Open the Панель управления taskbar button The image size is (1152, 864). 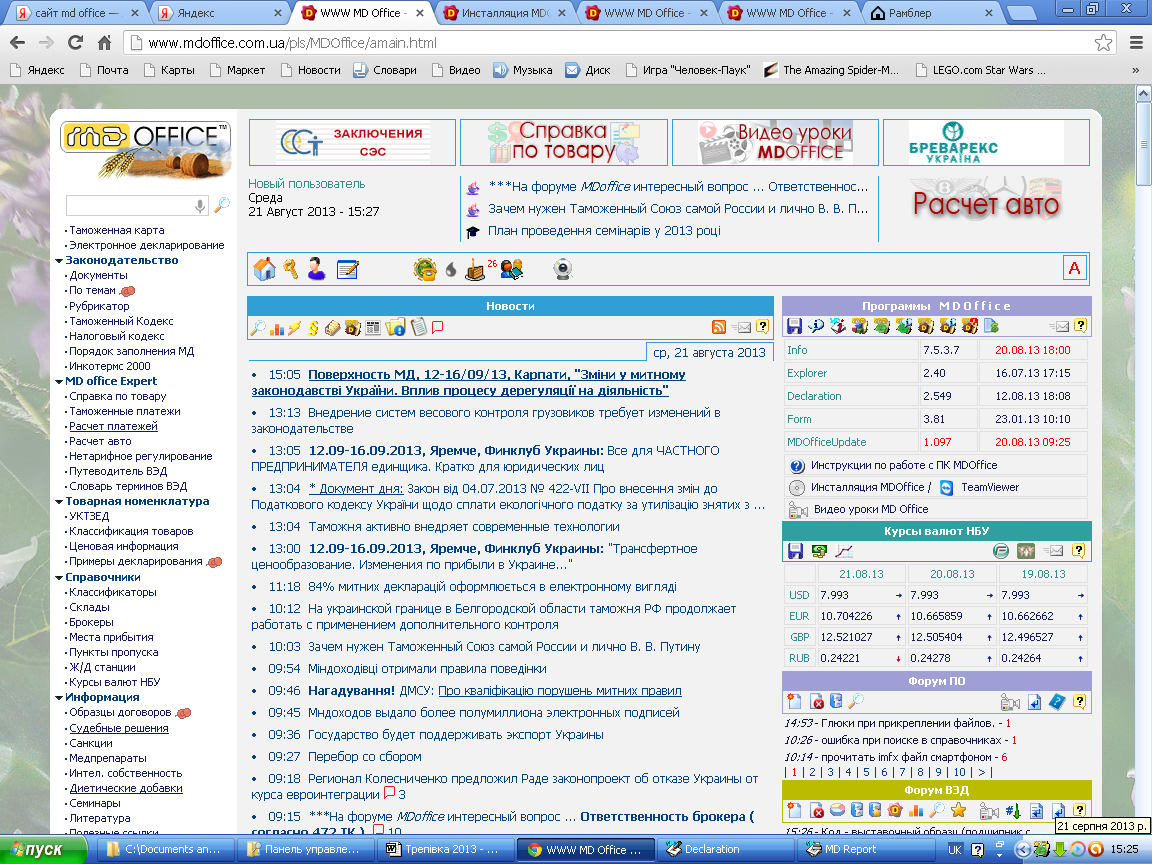(x=306, y=849)
